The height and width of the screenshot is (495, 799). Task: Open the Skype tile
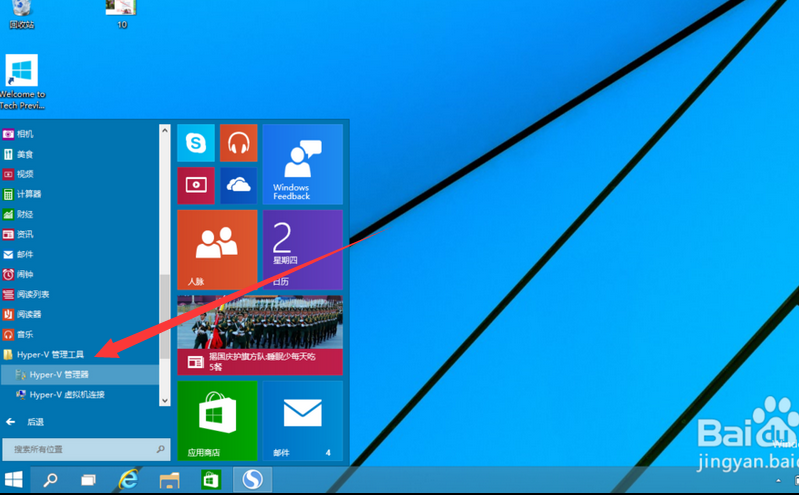196,143
